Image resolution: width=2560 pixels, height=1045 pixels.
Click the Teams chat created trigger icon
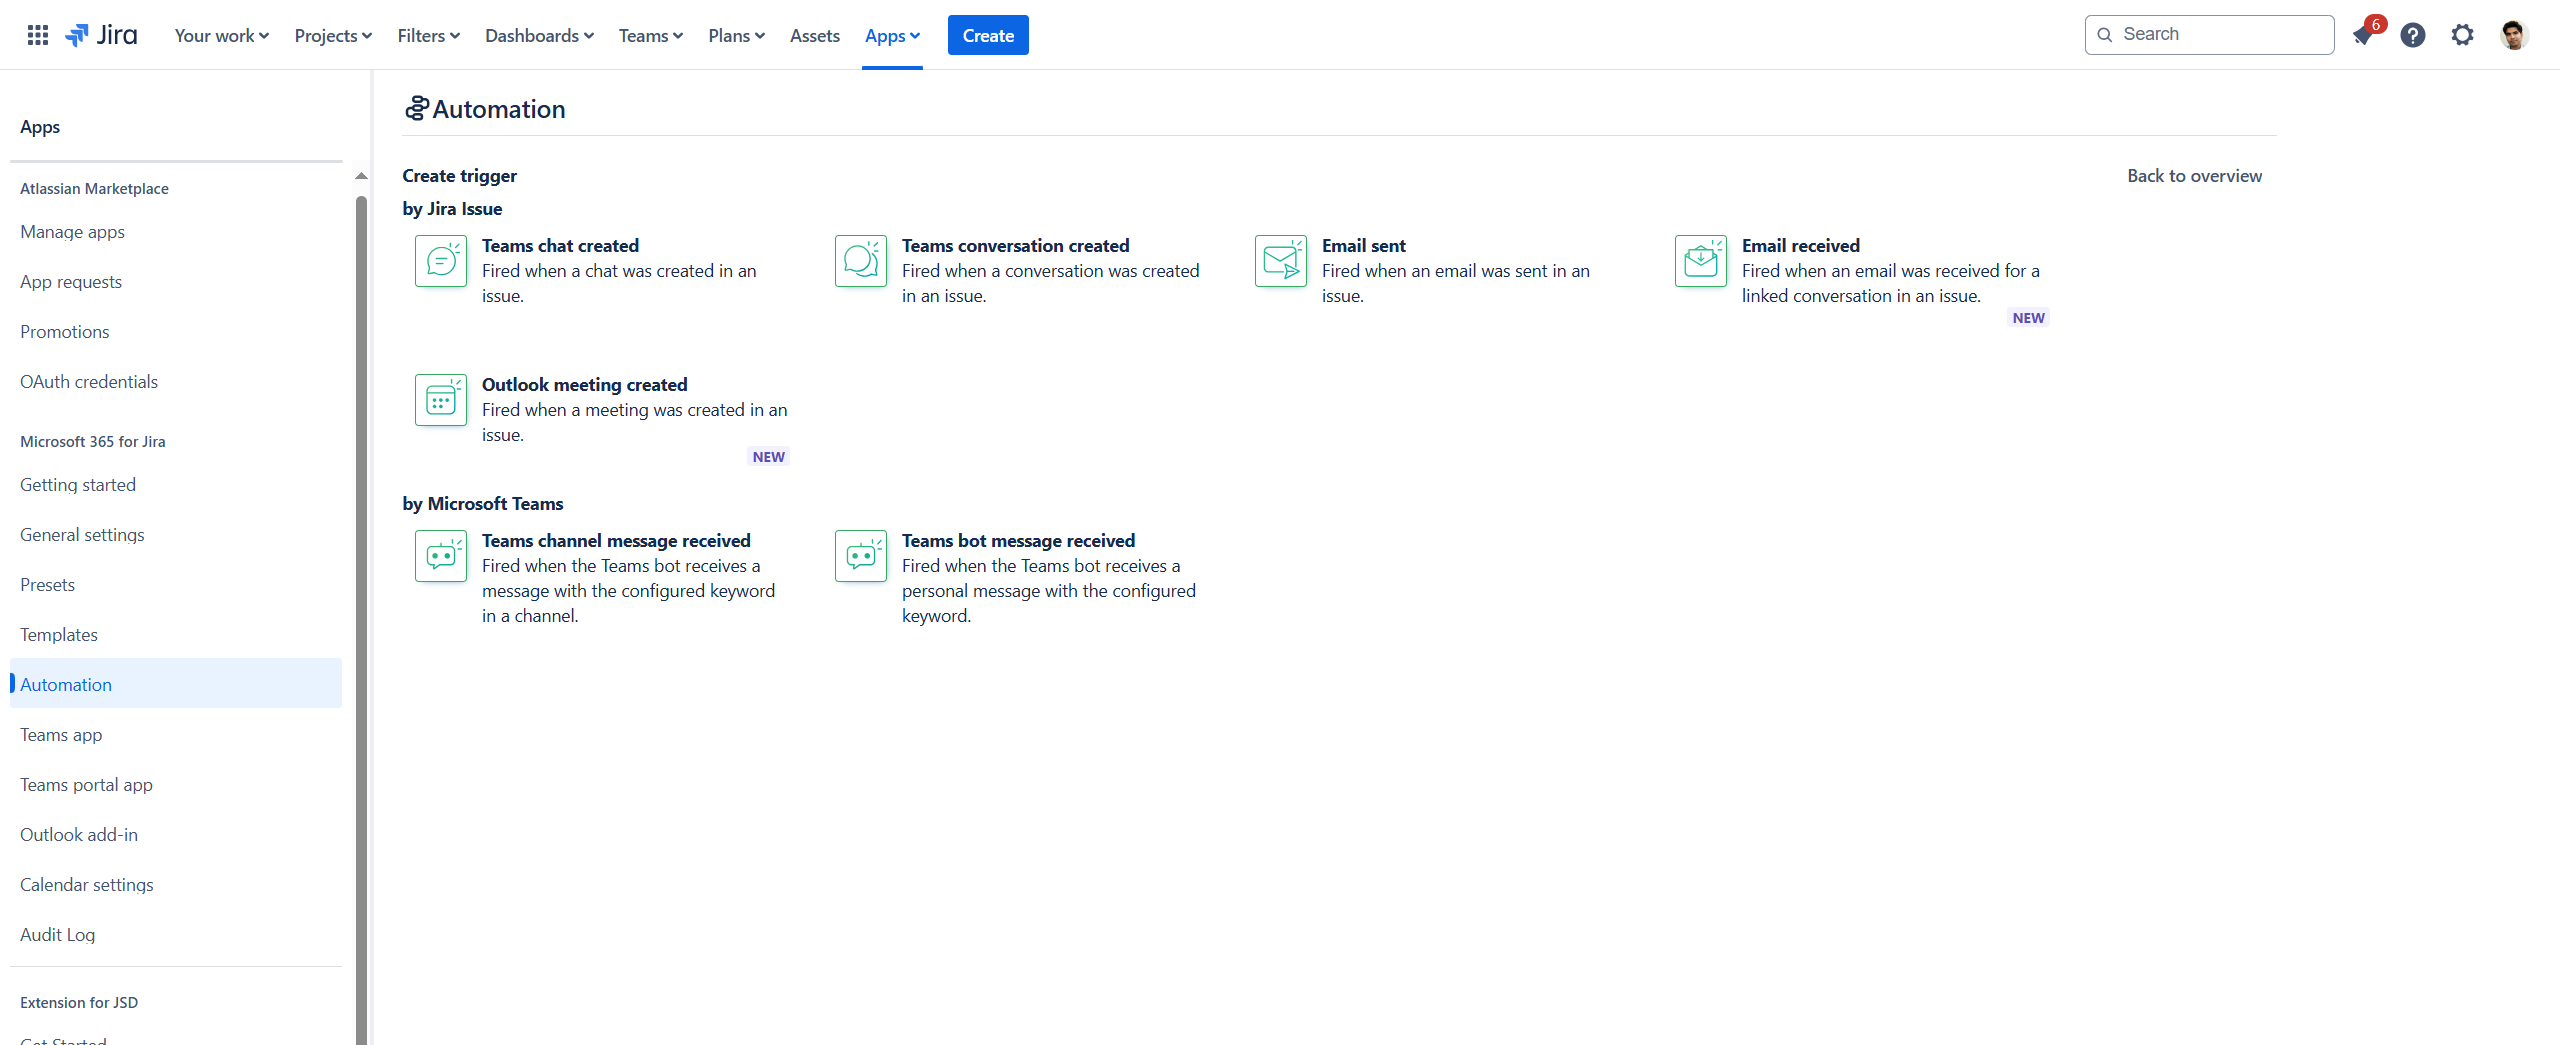(441, 261)
